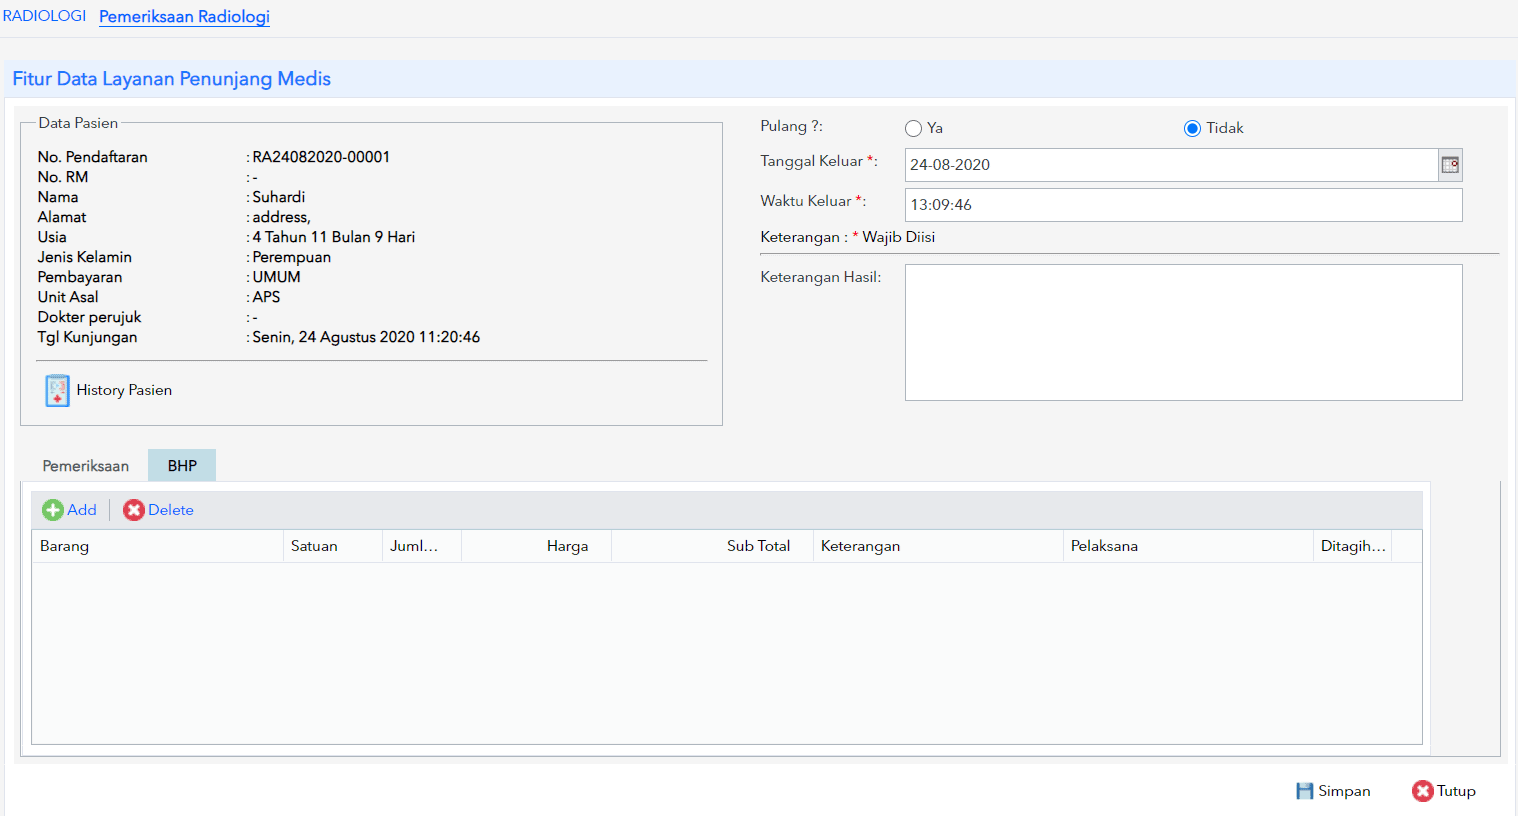Screen dimensions: 1518x816
Task: Click inside the Keterangan Hasil text area
Action: [1184, 332]
